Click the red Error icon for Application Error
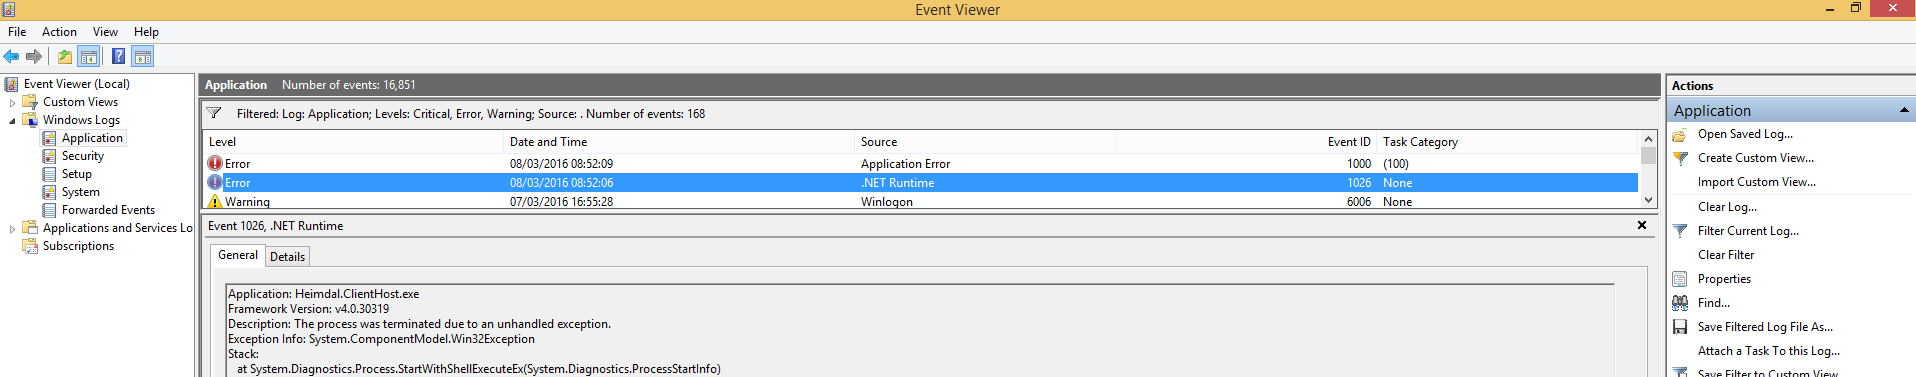This screenshot has height=377, width=1916. [215, 163]
